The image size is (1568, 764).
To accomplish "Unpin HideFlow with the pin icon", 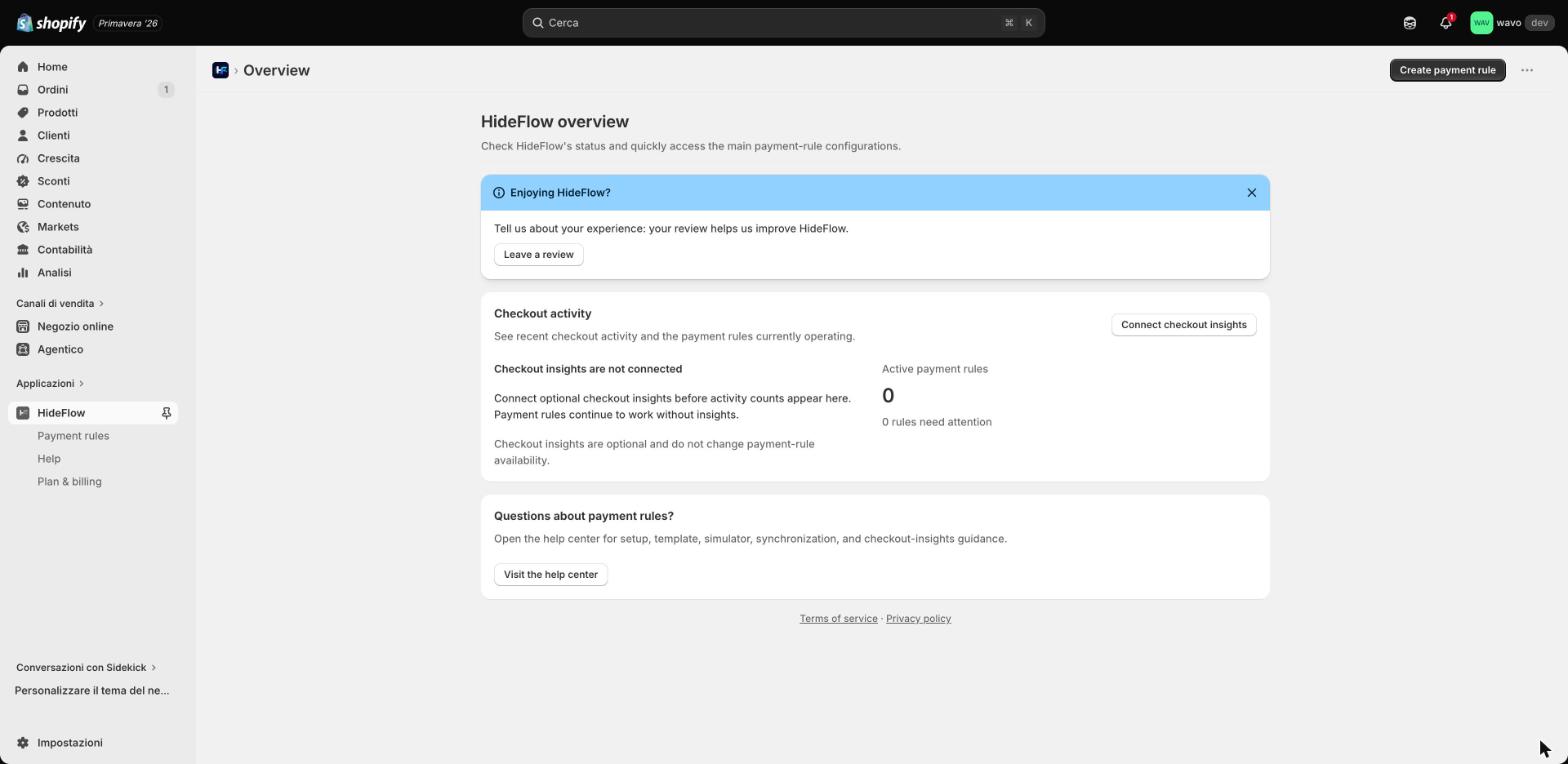I will coord(166,413).
